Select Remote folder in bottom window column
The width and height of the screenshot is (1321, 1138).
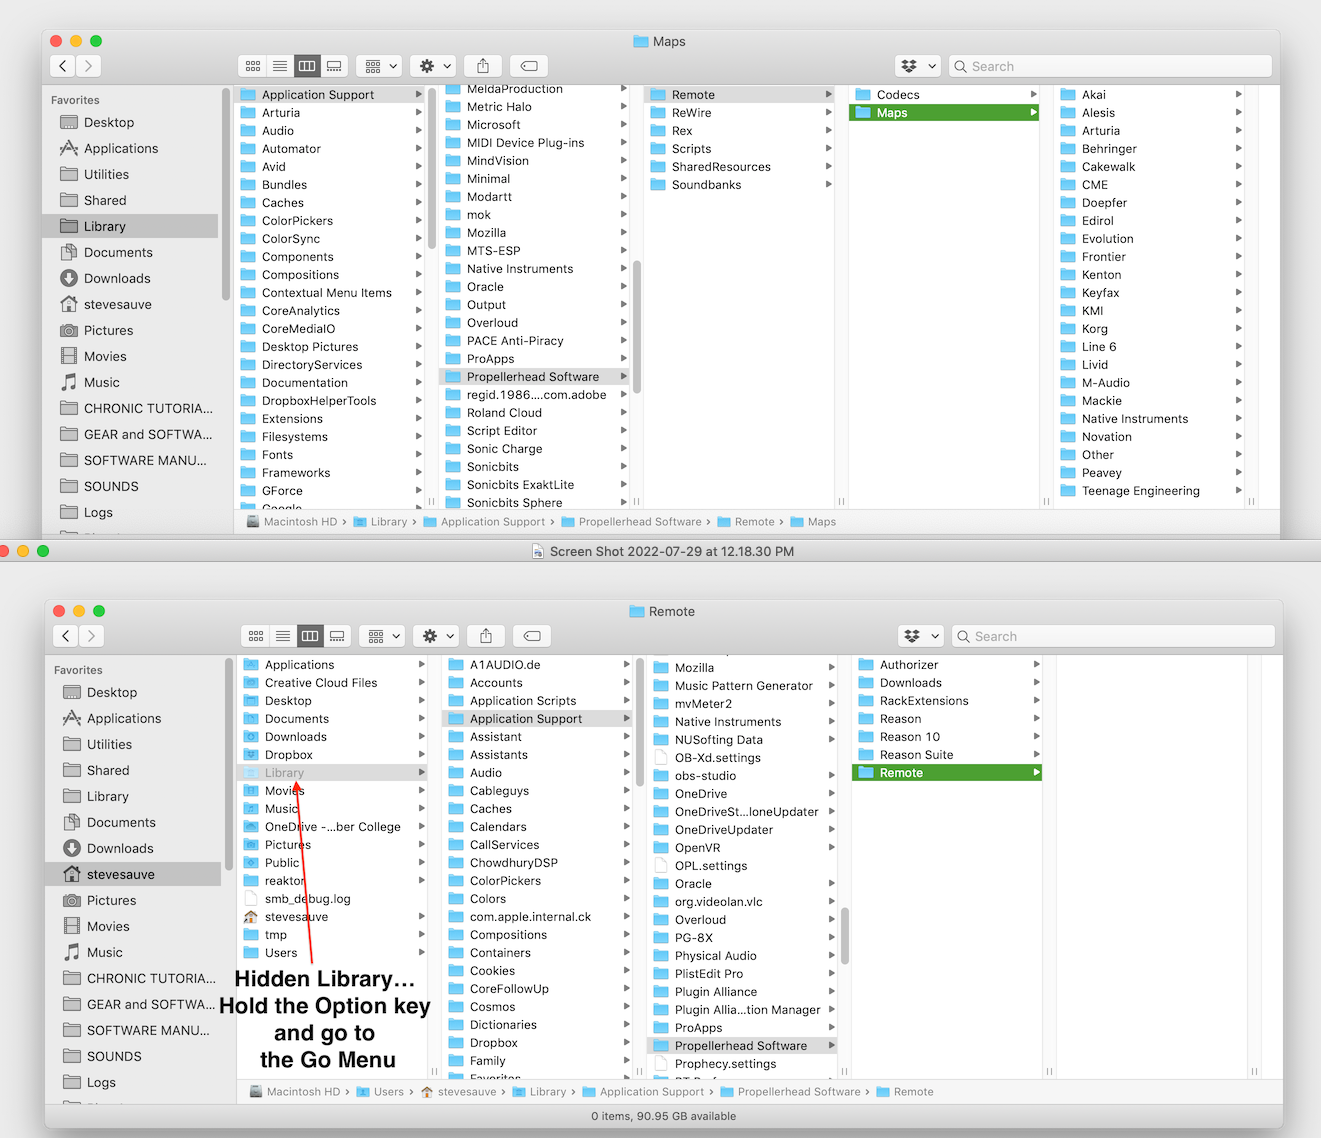pyautogui.click(x=947, y=773)
